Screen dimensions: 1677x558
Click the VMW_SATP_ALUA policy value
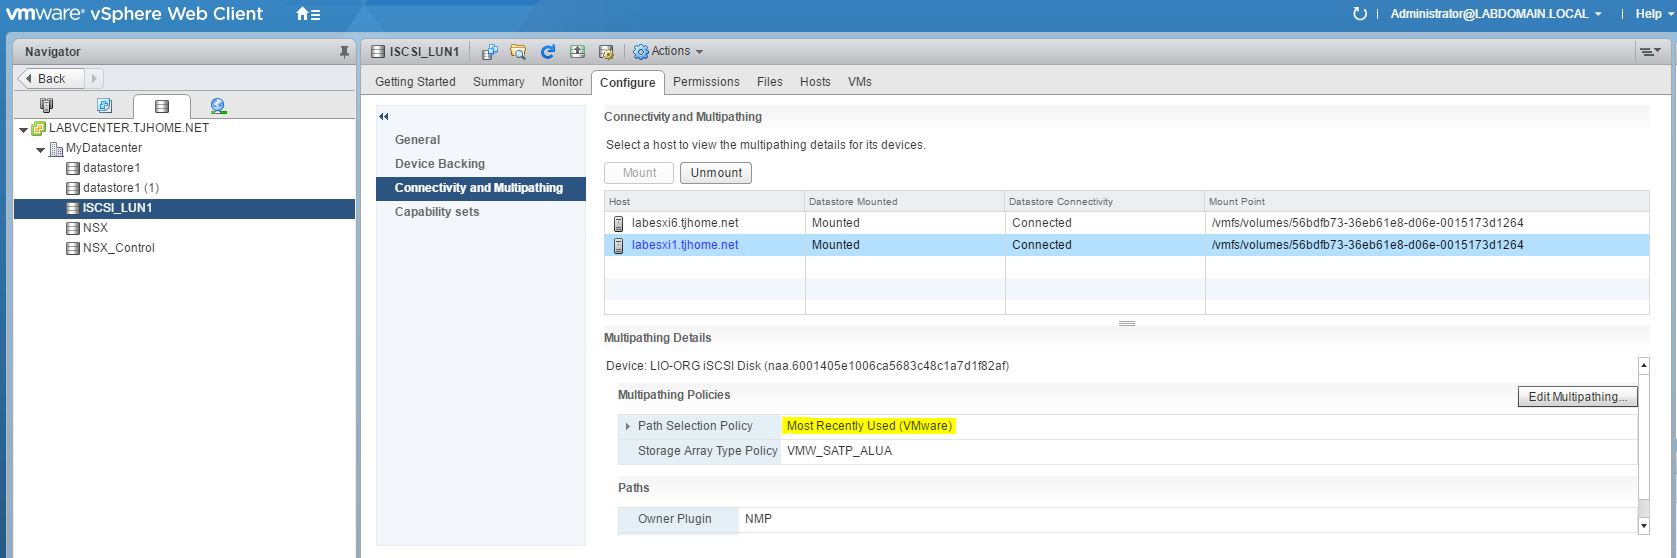point(839,451)
